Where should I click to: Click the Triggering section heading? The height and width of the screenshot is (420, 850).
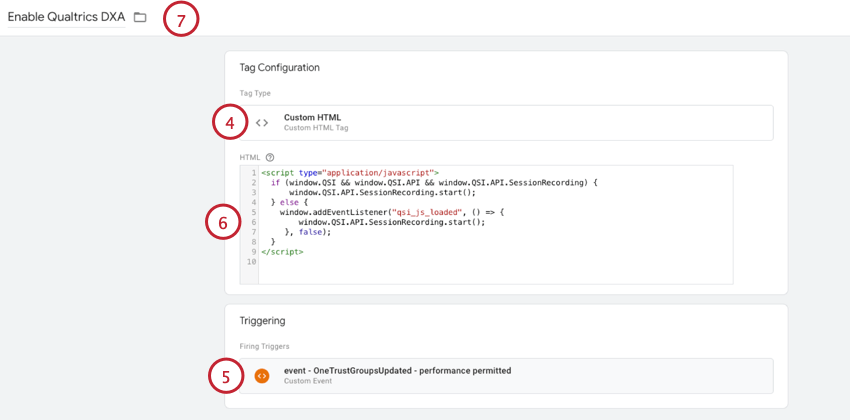tap(262, 321)
